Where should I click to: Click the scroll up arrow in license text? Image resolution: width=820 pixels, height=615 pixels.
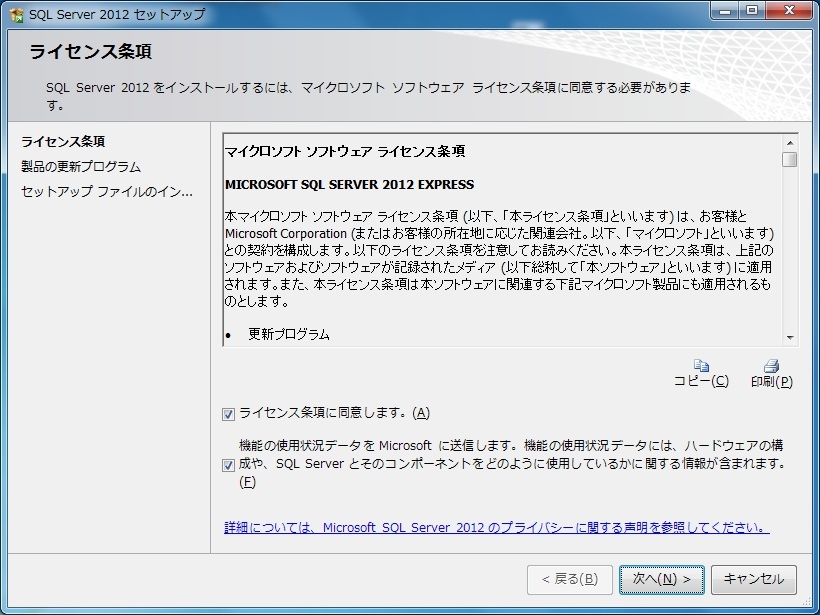click(790, 141)
